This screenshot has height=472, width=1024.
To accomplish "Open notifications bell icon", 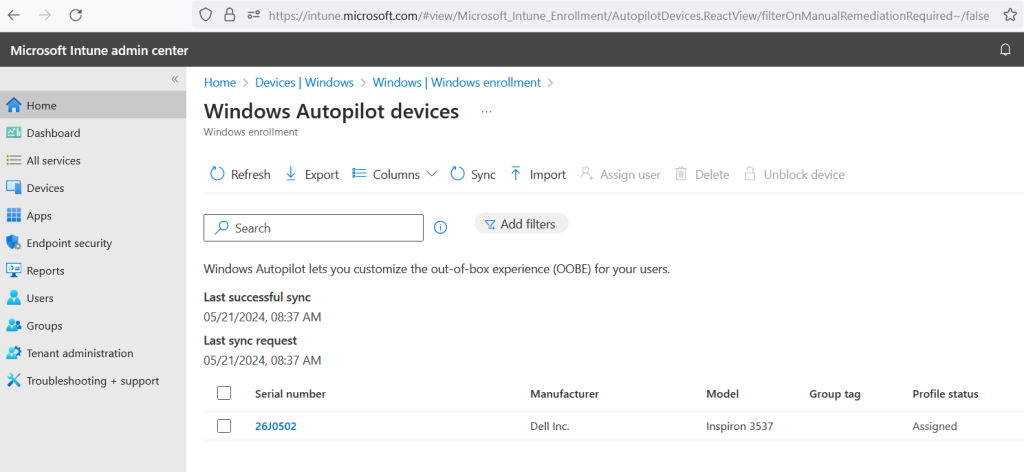I will click(1005, 50).
